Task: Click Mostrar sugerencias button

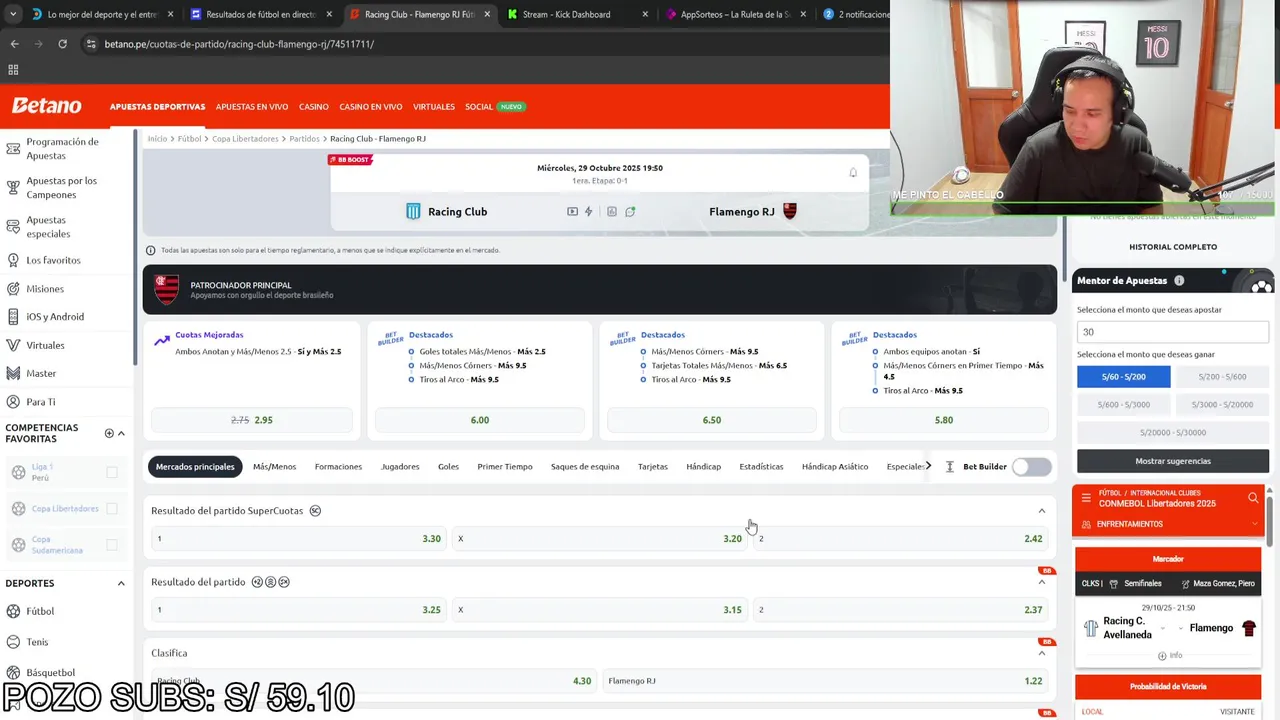Action: coord(1173,461)
